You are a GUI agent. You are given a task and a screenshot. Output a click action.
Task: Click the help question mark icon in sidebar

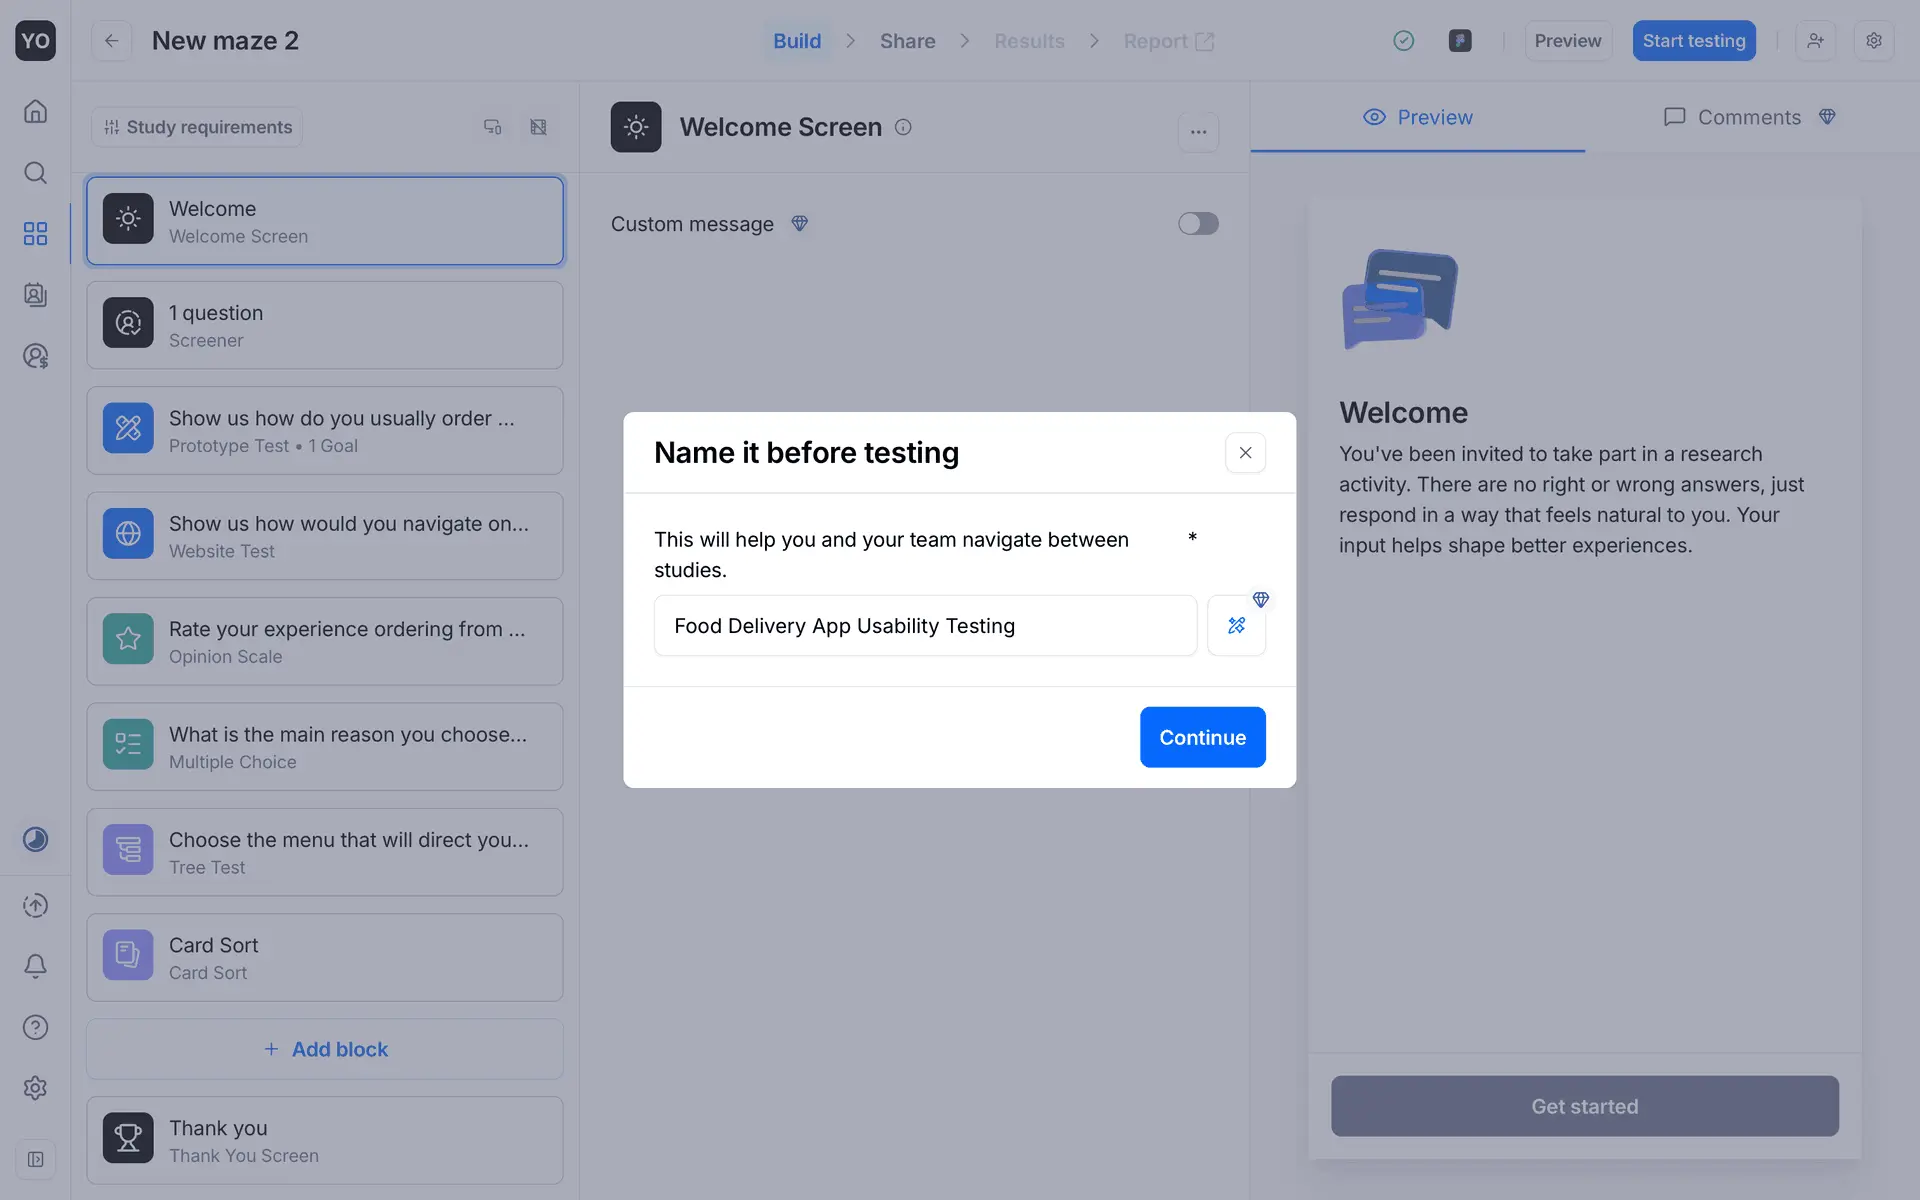tap(35, 1027)
